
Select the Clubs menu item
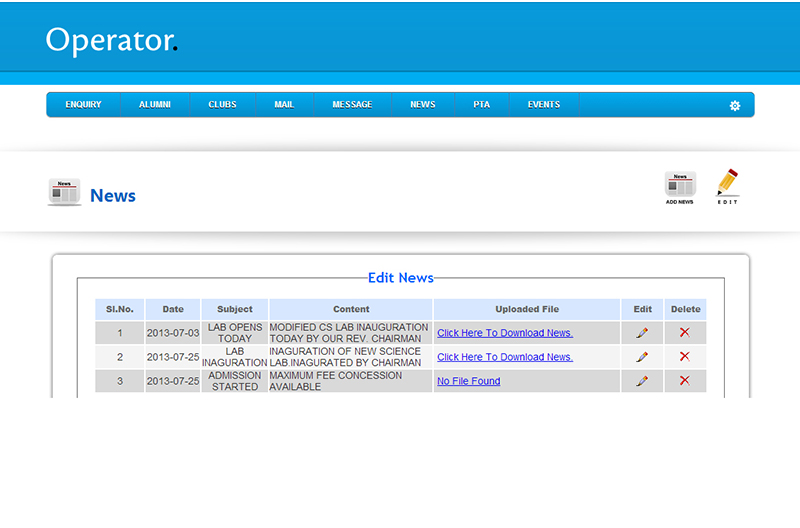pos(222,105)
